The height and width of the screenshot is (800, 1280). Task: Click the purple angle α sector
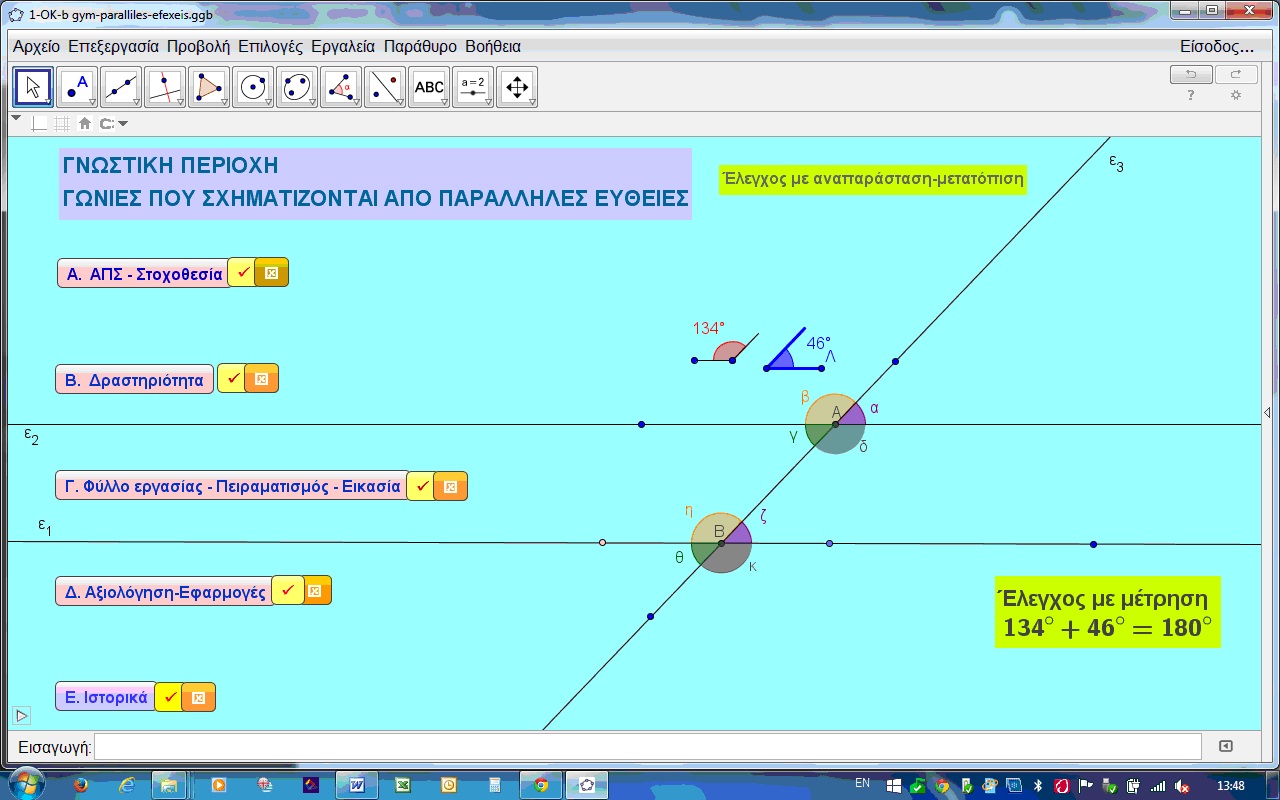[852, 415]
